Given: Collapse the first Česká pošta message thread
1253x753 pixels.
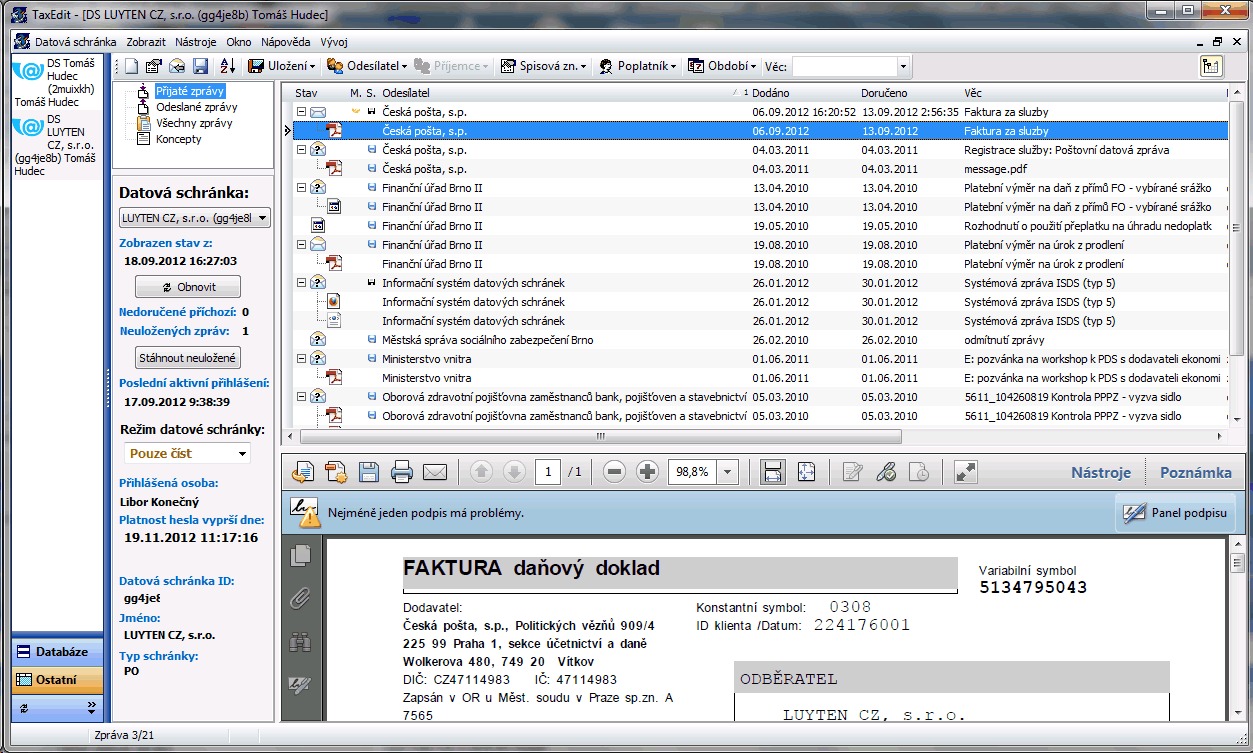Looking at the screenshot, I should pos(301,112).
